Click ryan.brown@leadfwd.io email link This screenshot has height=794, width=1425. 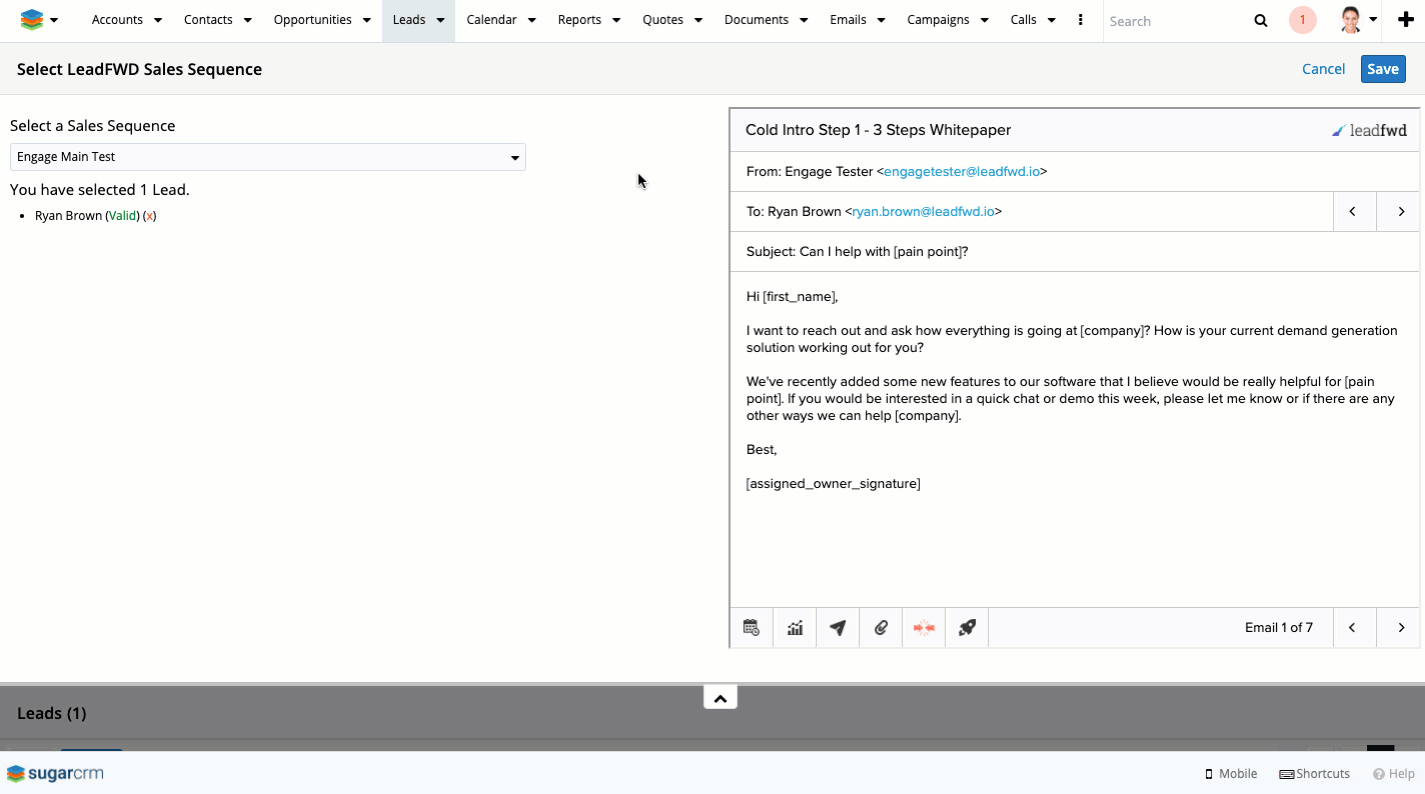[x=923, y=212]
